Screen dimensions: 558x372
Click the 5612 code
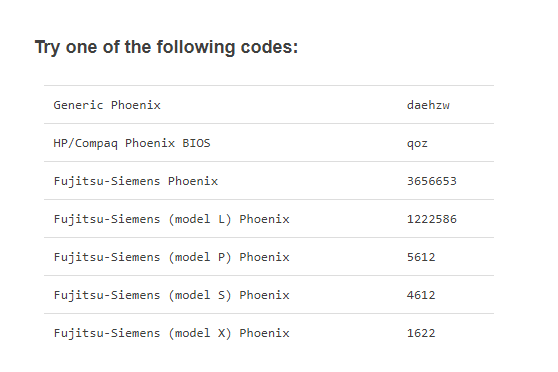tap(421, 257)
